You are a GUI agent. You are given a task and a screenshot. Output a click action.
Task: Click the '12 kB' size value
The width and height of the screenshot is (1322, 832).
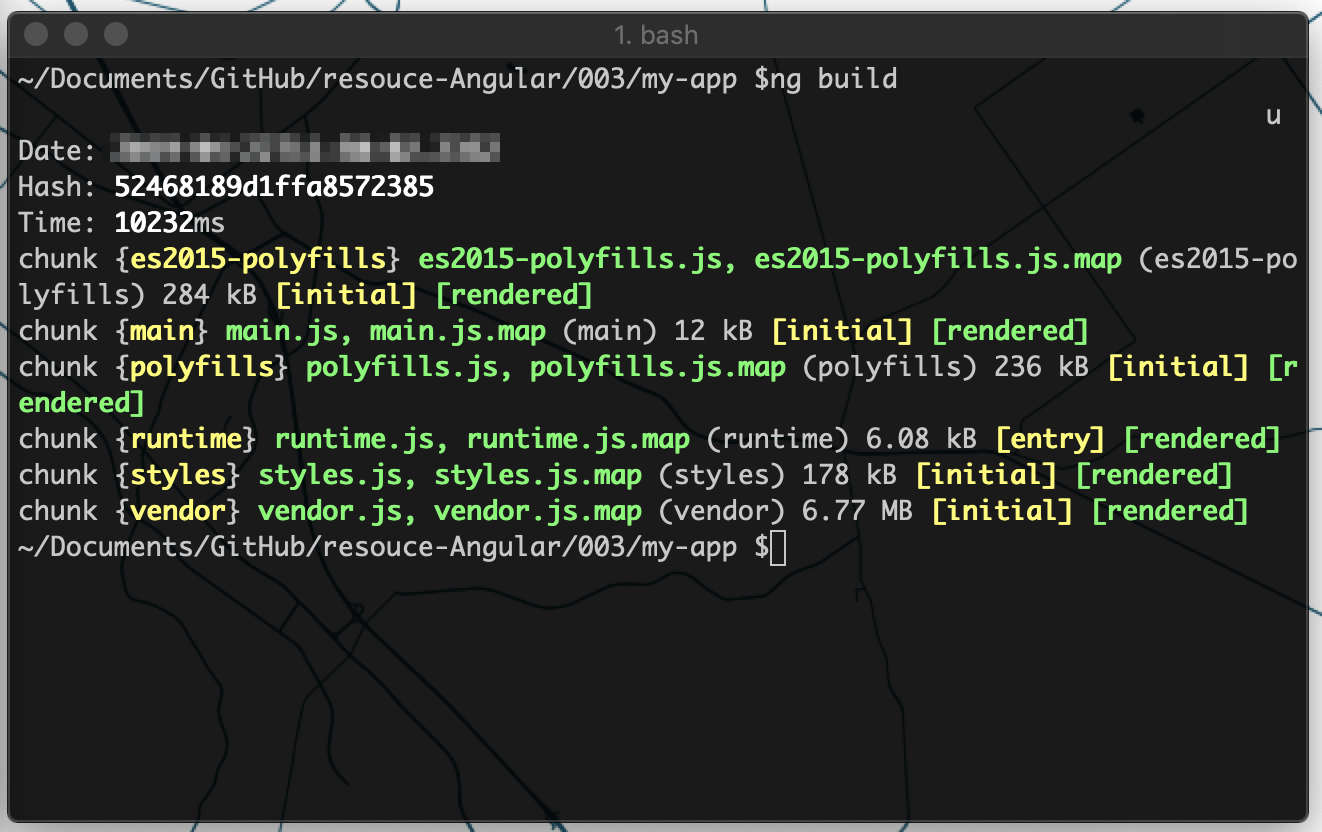(x=714, y=331)
